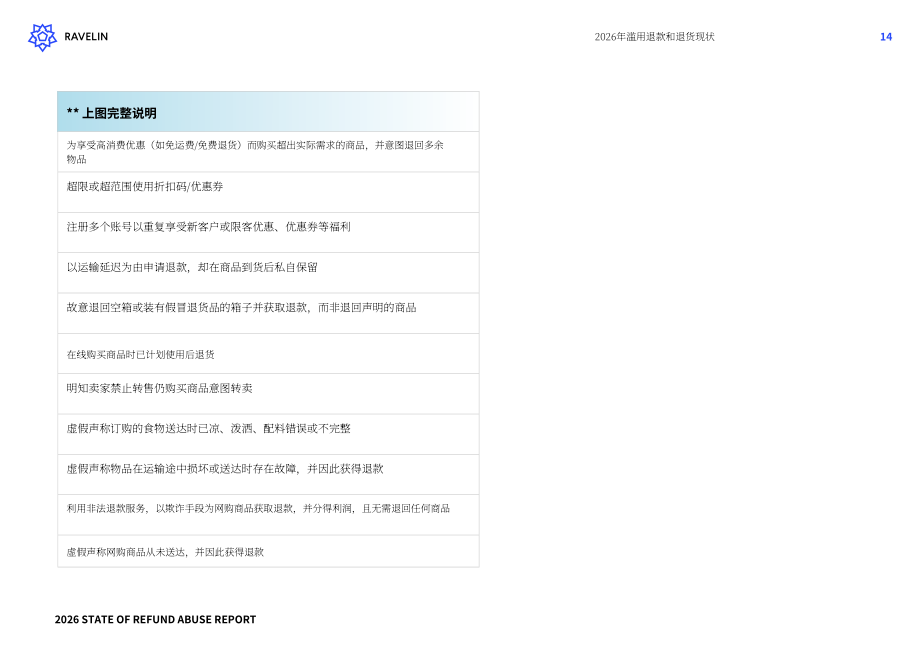Click the row 以运输延迟为由申请退款
The height and width of the screenshot is (651, 920).
(268, 273)
